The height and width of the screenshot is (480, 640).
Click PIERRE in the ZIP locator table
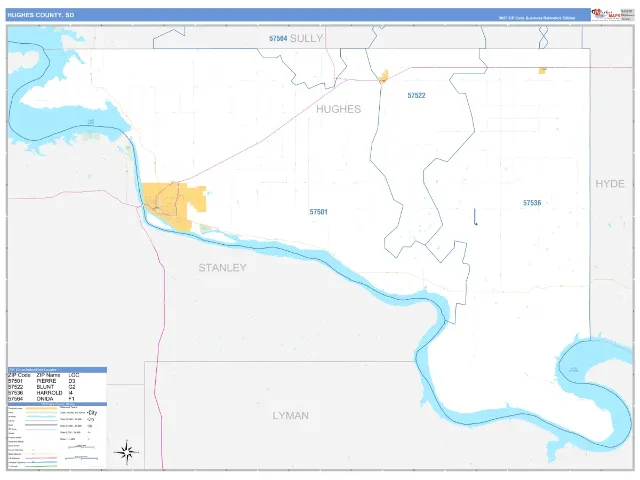(47, 381)
